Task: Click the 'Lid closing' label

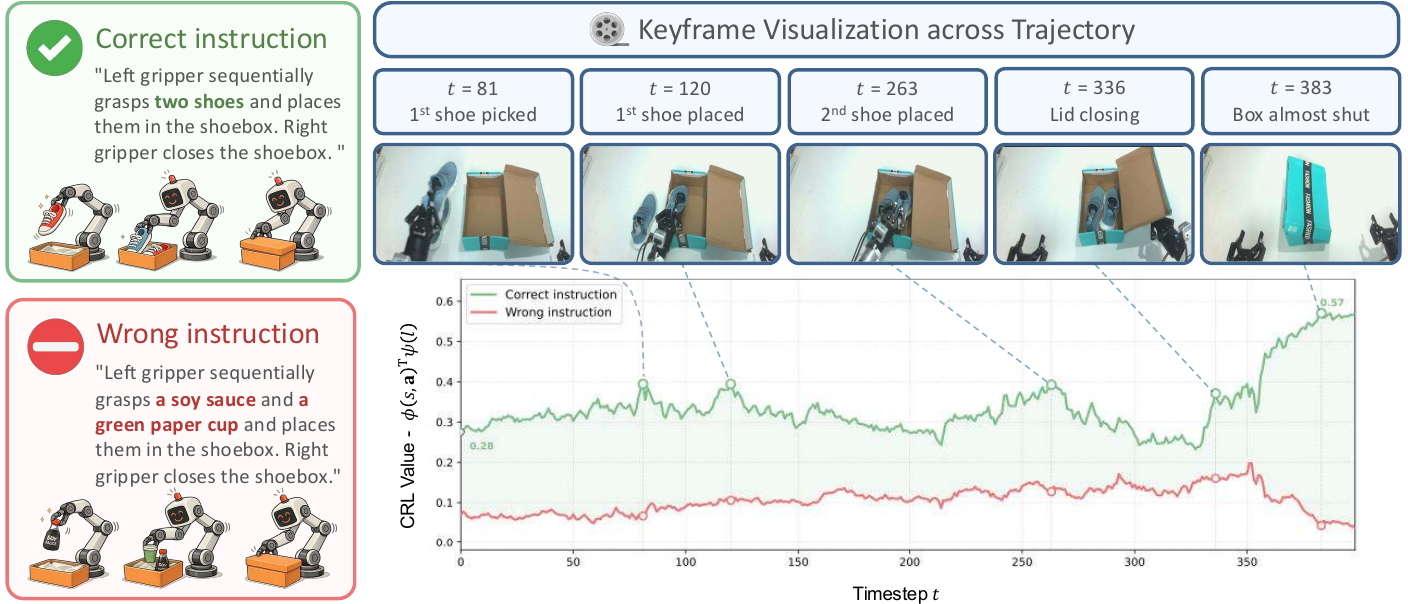Action: click(x=1095, y=114)
